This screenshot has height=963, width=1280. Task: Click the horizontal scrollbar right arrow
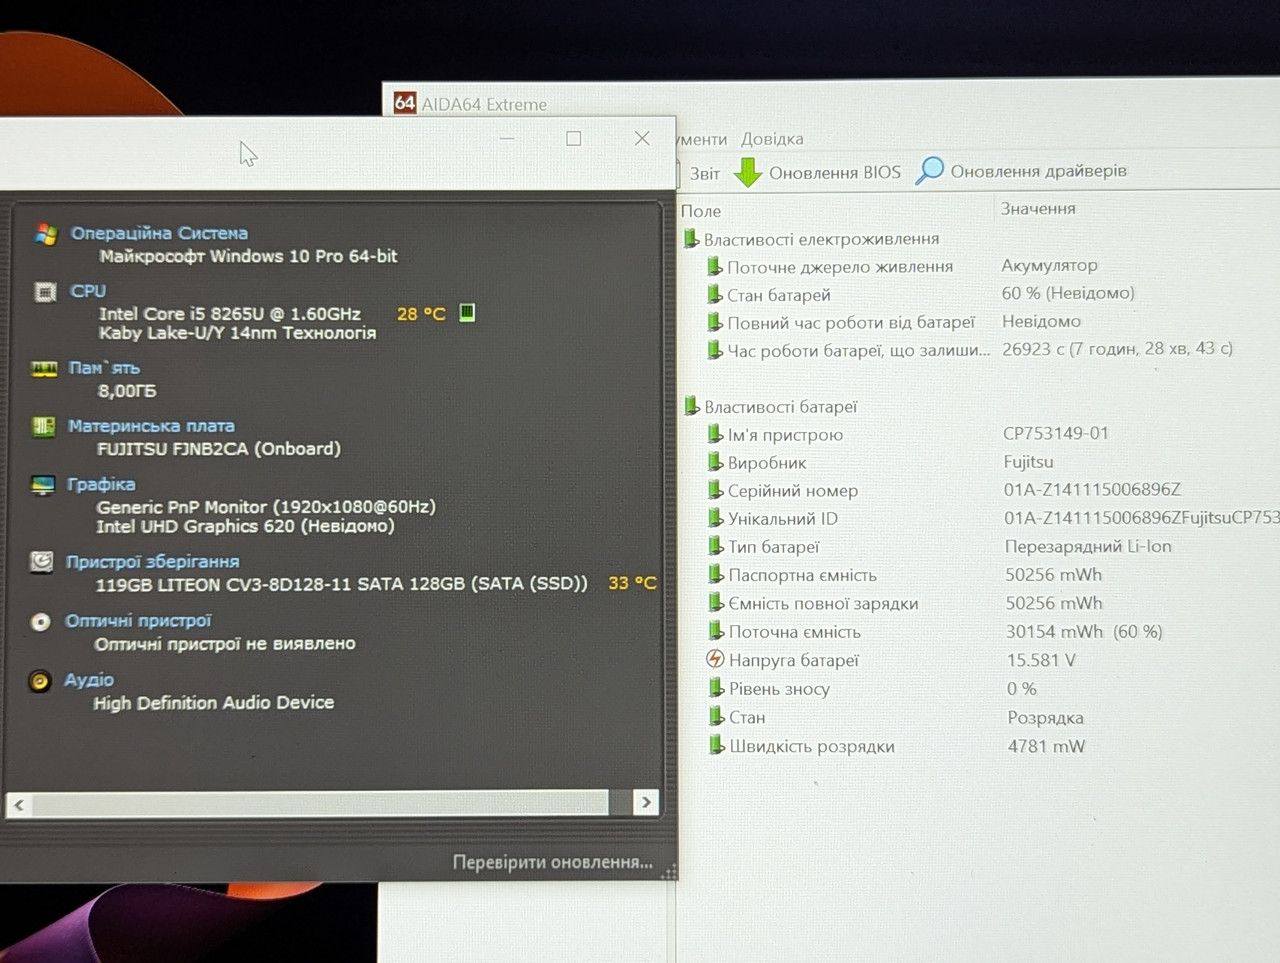[646, 802]
